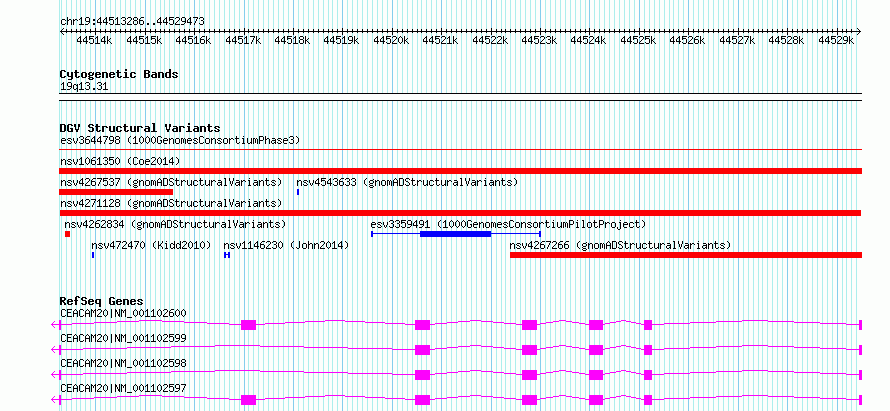
Task: Click the CEACAM20|NM_001102598 transcript label
Action: point(123,363)
